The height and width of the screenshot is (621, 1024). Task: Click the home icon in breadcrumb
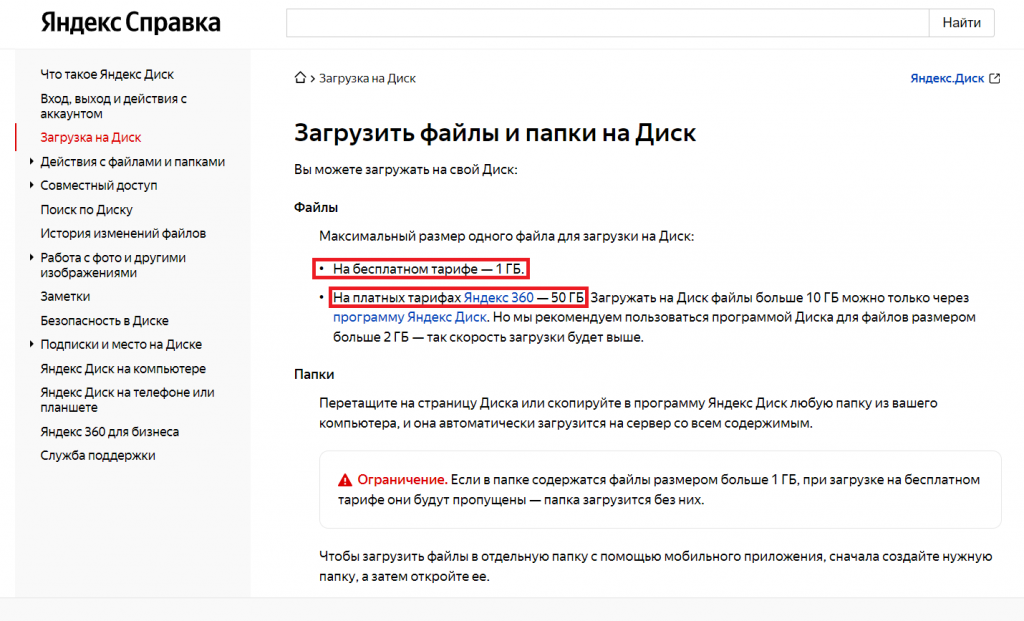[x=300, y=78]
